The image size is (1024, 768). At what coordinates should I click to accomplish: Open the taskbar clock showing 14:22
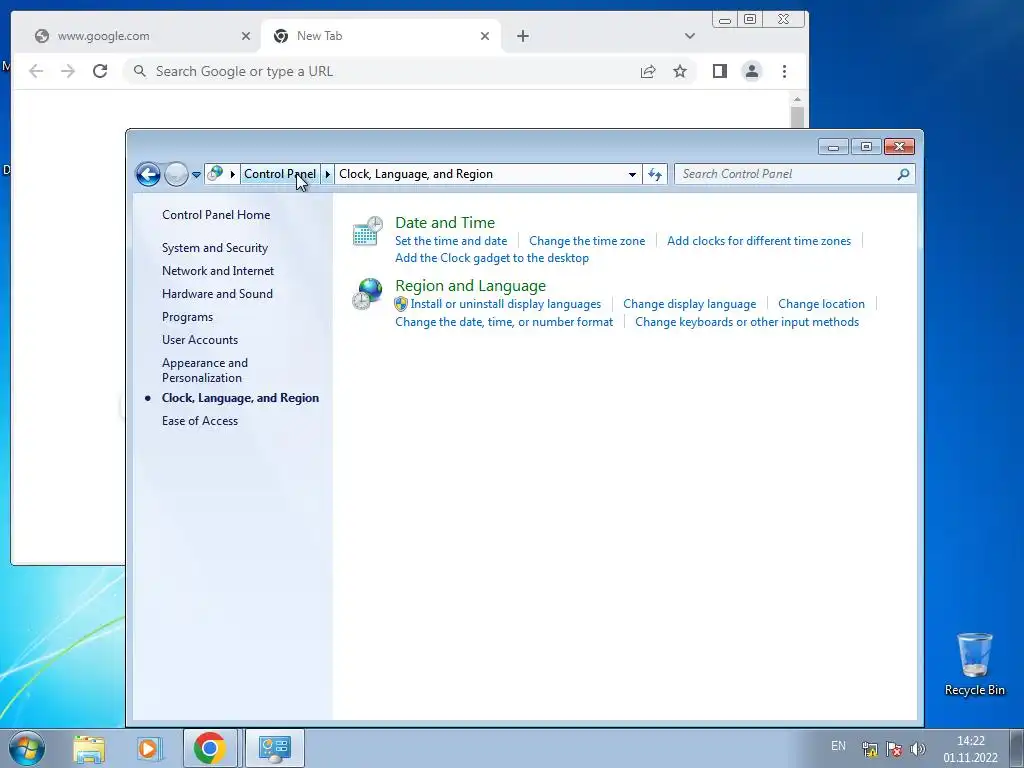[x=970, y=749]
